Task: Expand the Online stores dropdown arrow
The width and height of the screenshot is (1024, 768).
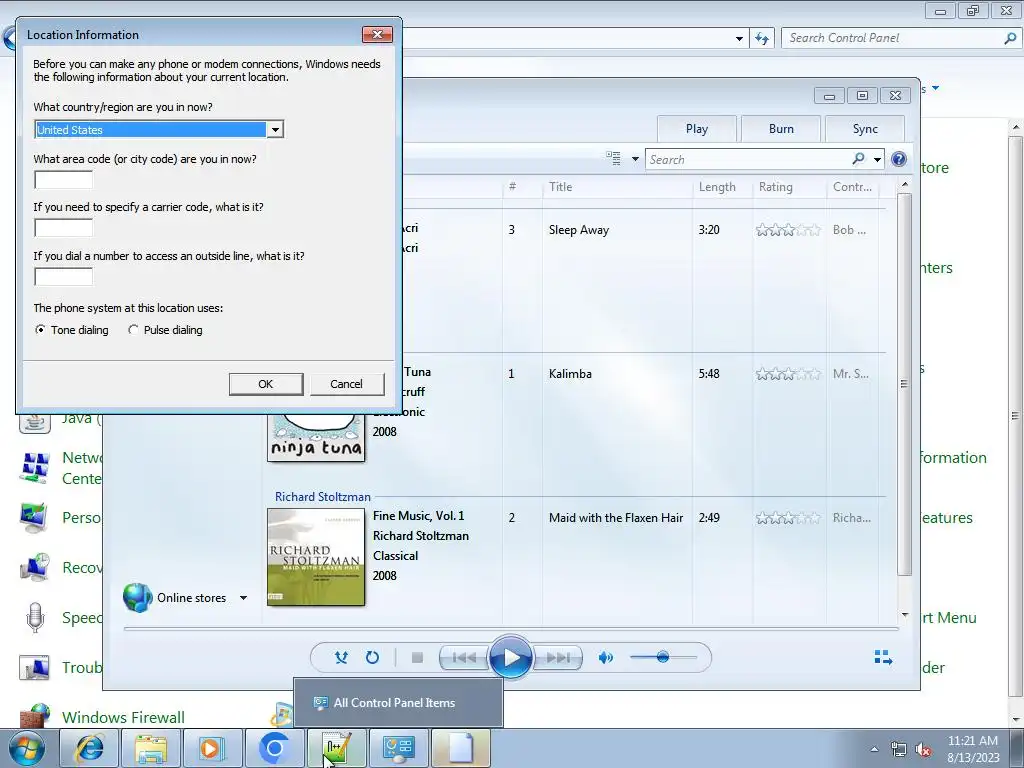Action: pos(244,598)
